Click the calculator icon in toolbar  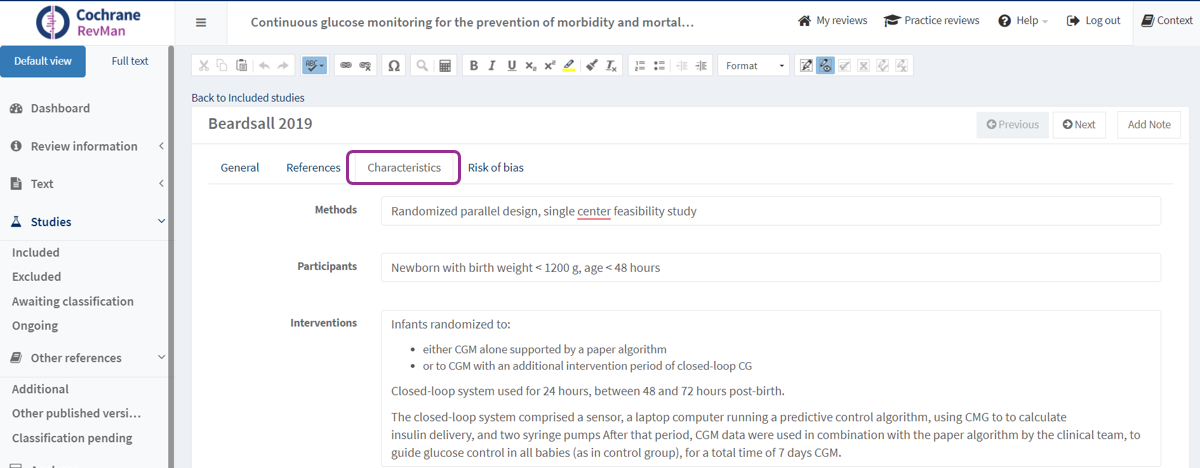click(x=445, y=66)
